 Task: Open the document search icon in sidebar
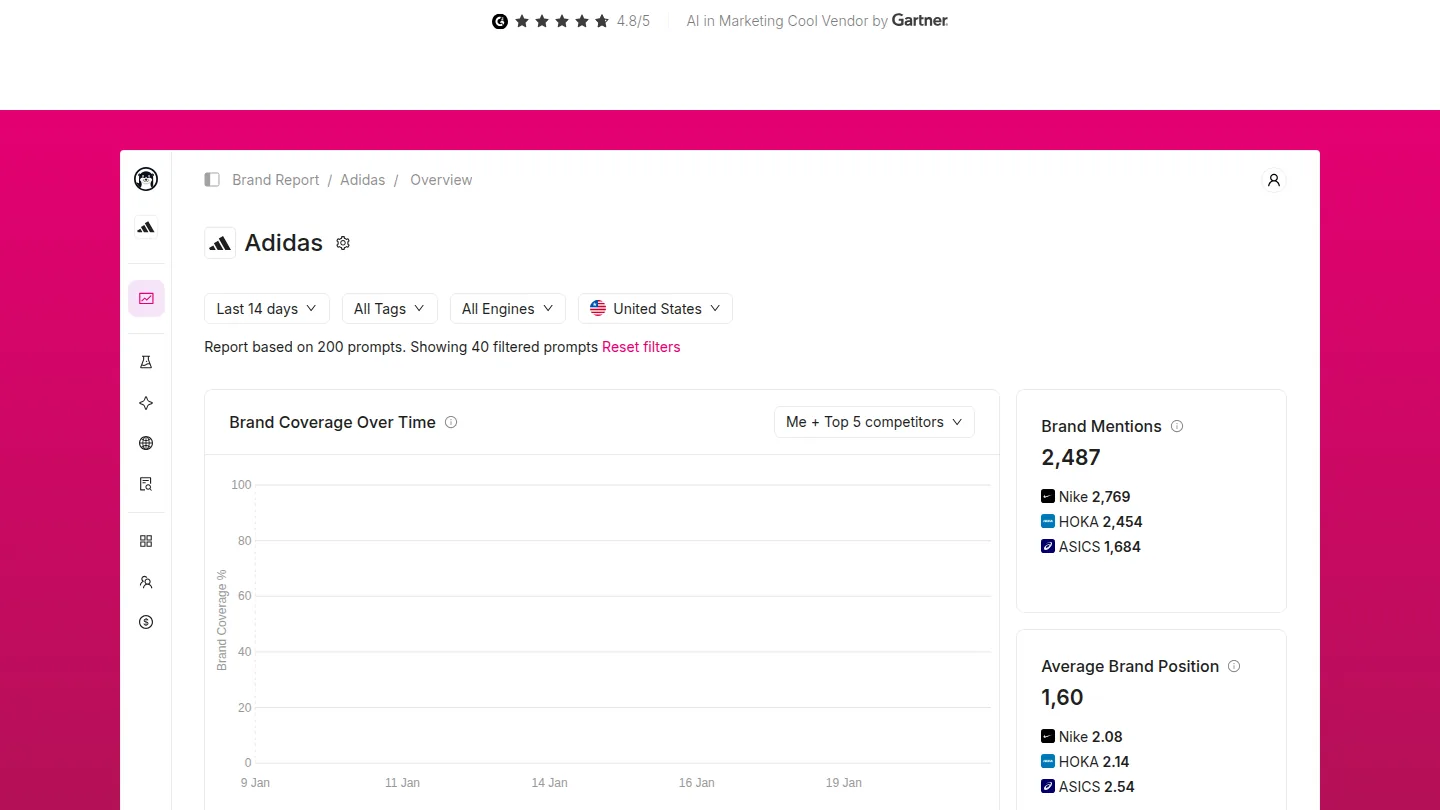point(146,484)
